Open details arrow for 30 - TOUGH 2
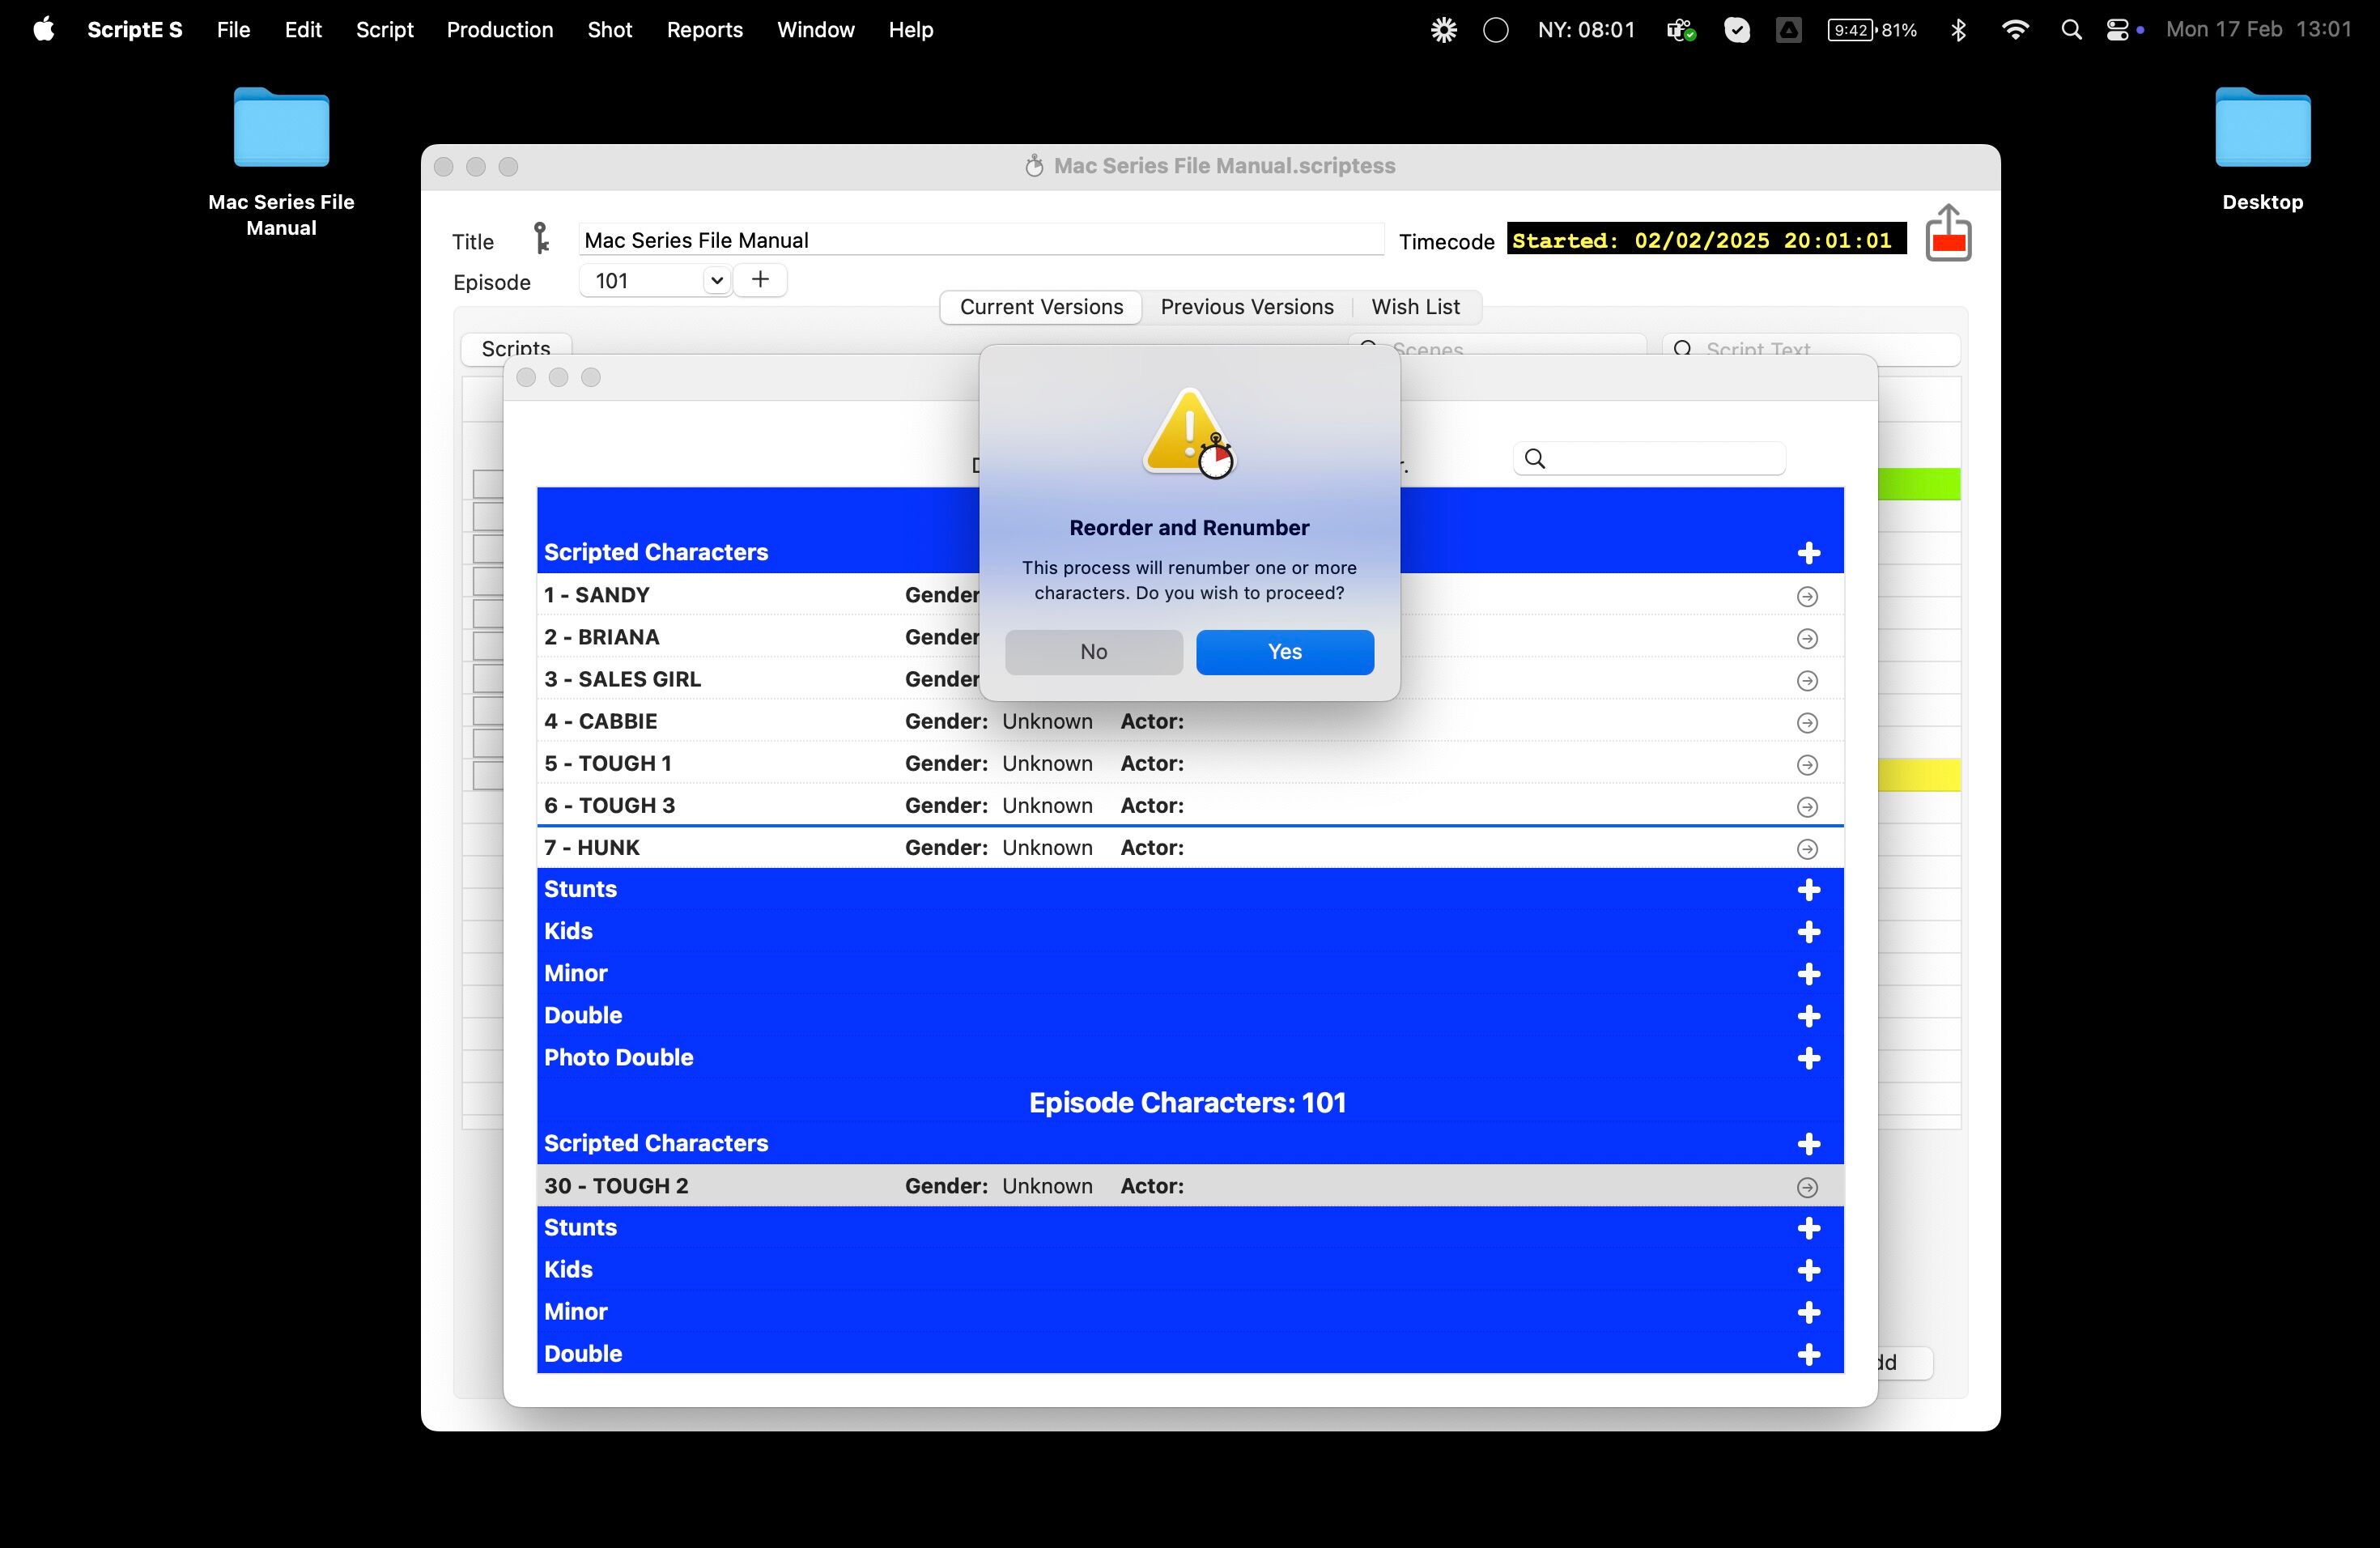 pyautogui.click(x=1806, y=1187)
